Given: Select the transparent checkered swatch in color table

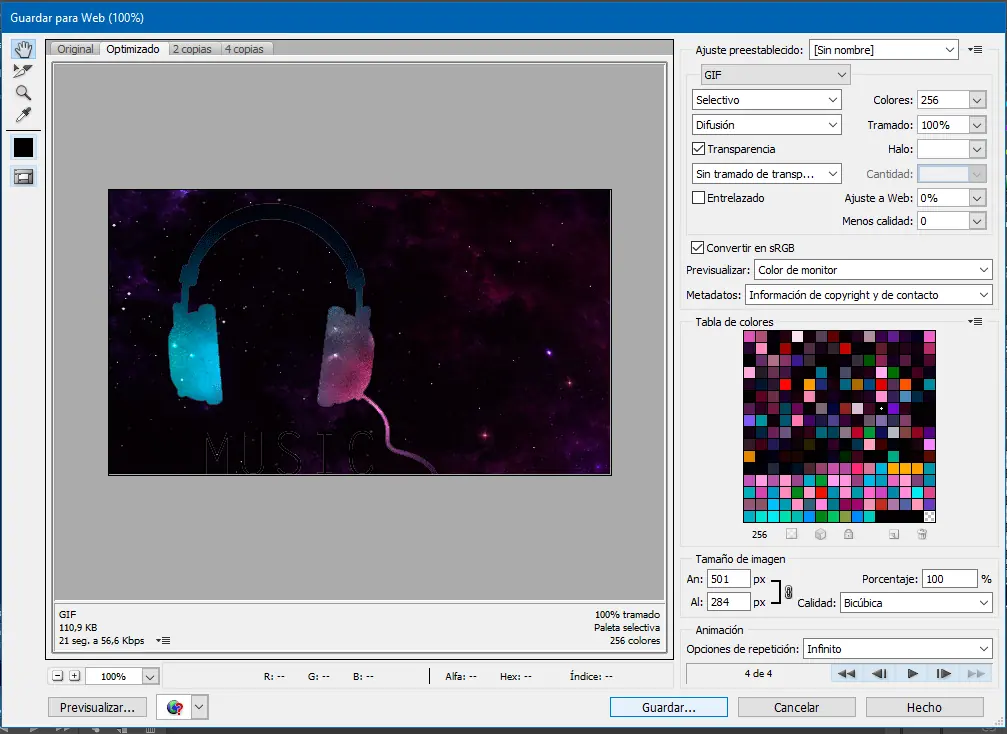Looking at the screenshot, I should (929, 516).
